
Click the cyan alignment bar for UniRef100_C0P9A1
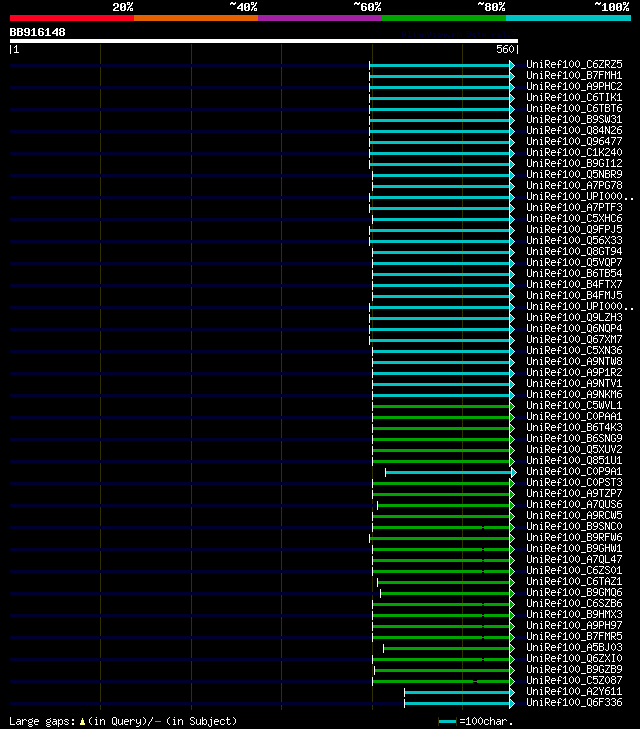[448, 472]
